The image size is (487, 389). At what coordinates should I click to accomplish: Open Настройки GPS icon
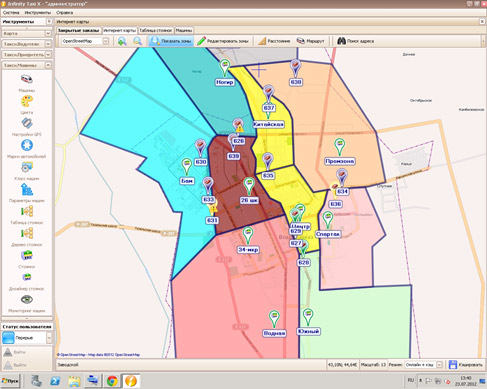pos(27,123)
